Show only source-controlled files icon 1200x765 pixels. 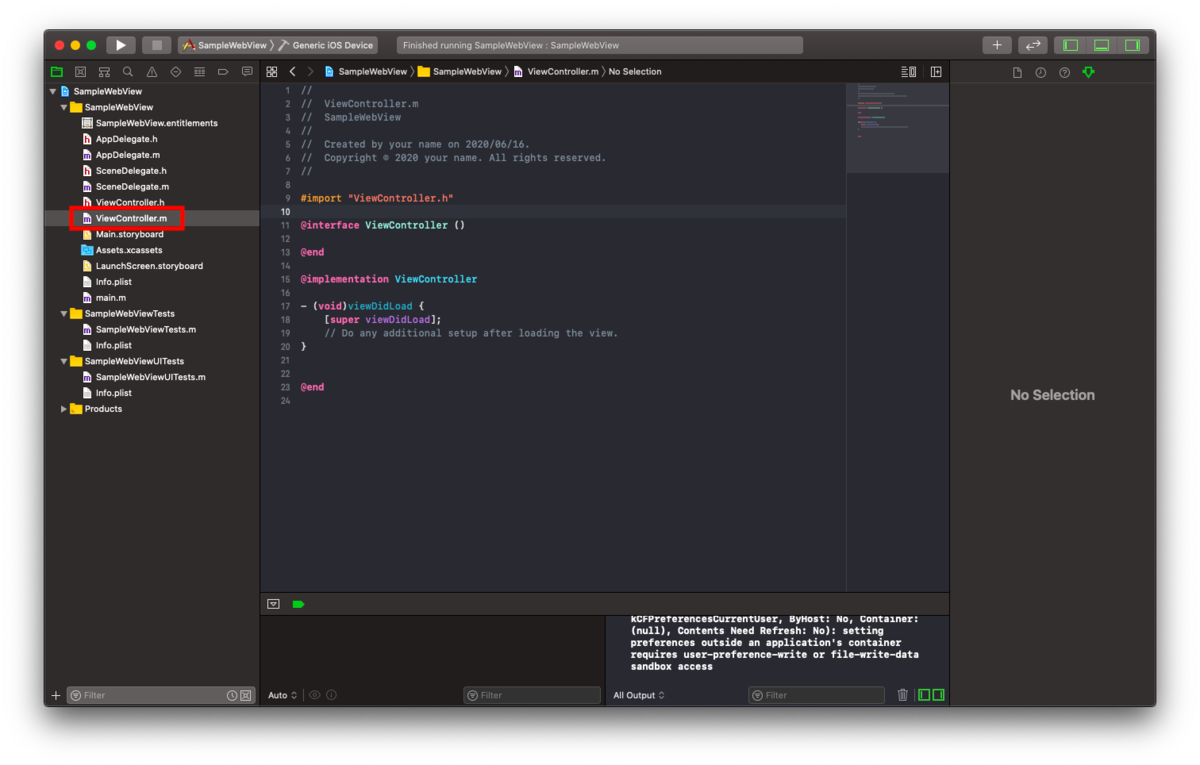coord(246,695)
